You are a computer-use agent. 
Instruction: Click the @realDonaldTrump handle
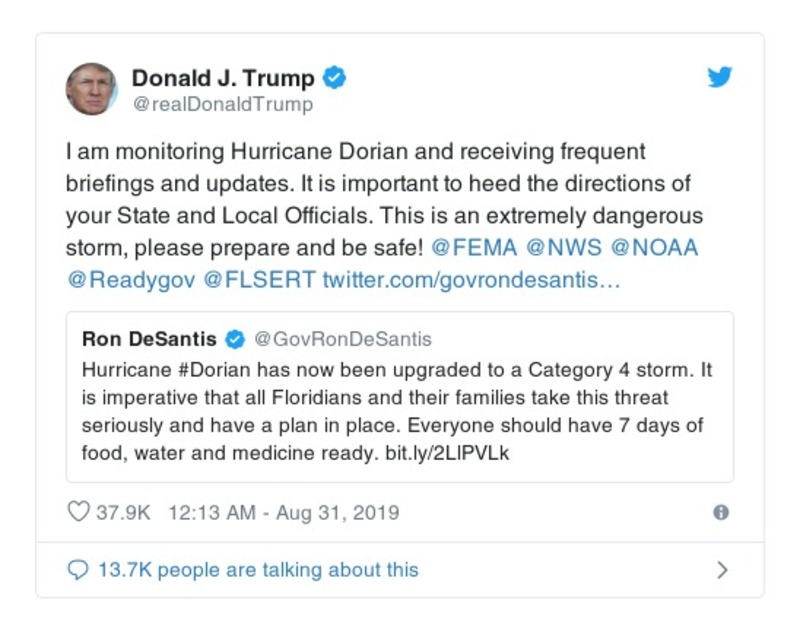coord(222,104)
